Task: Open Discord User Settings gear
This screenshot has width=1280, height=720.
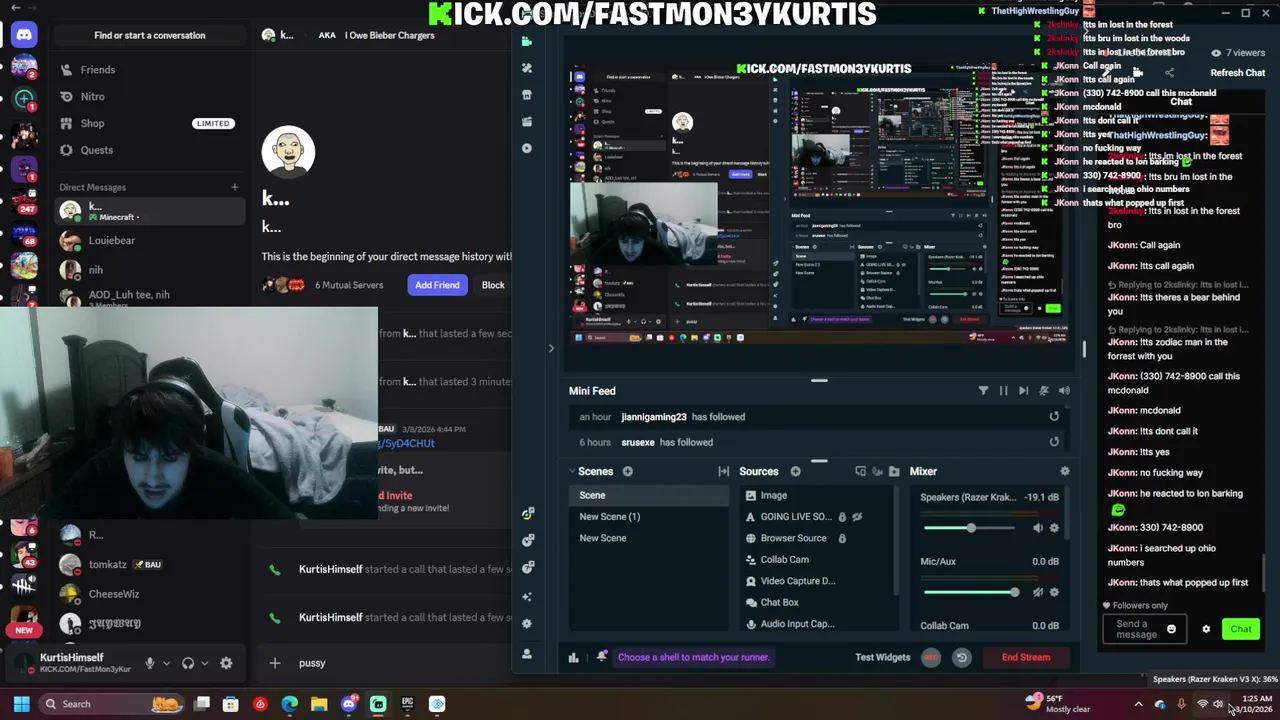Action: pyautogui.click(x=226, y=663)
